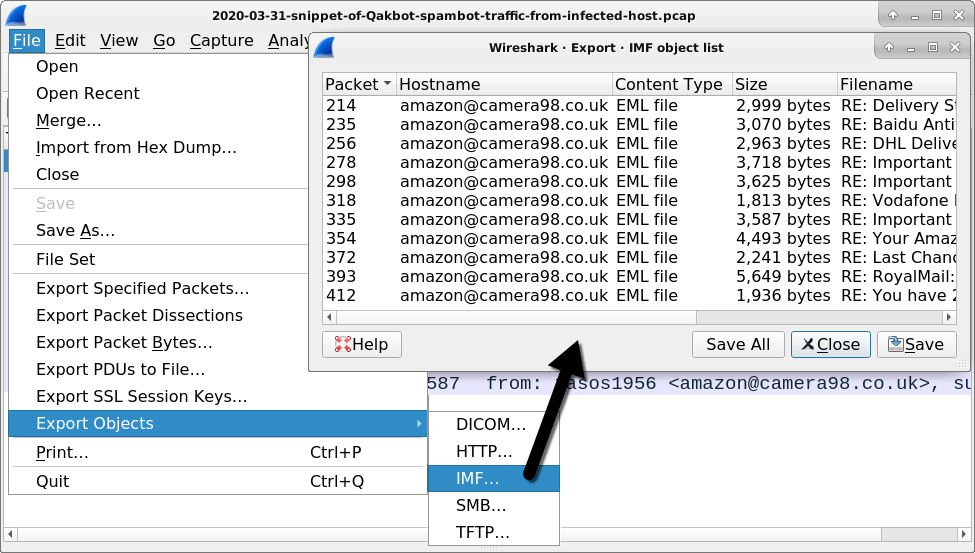
Task: Select packet 298 row with 3,625 bytes
Action: (x=639, y=182)
